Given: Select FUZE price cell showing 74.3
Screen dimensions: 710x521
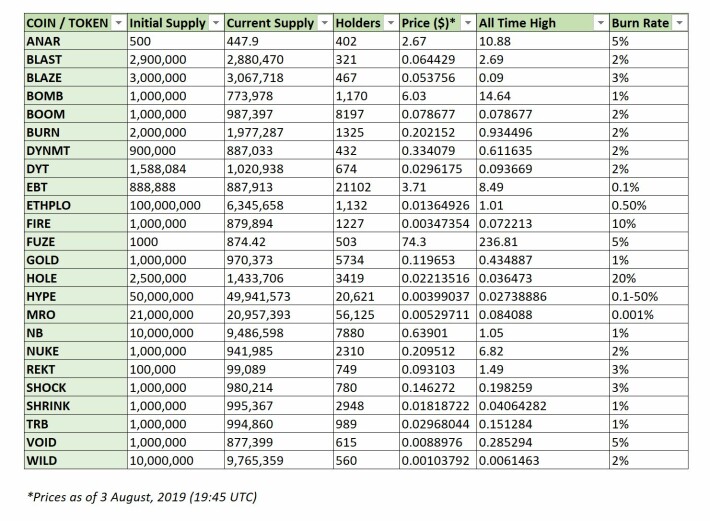Looking at the screenshot, I should click(438, 242).
